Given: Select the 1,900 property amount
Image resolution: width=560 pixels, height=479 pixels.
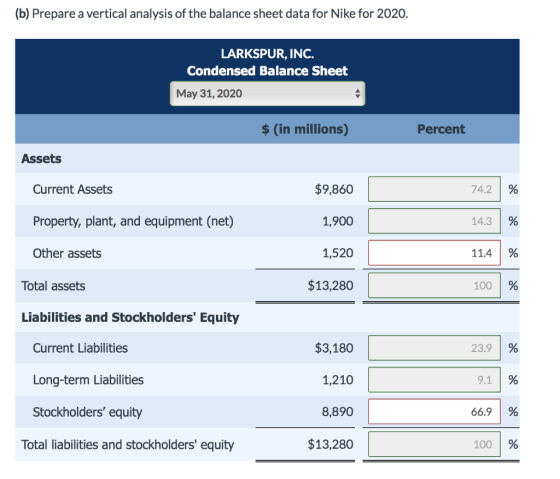Looking at the screenshot, I should coord(338,221).
